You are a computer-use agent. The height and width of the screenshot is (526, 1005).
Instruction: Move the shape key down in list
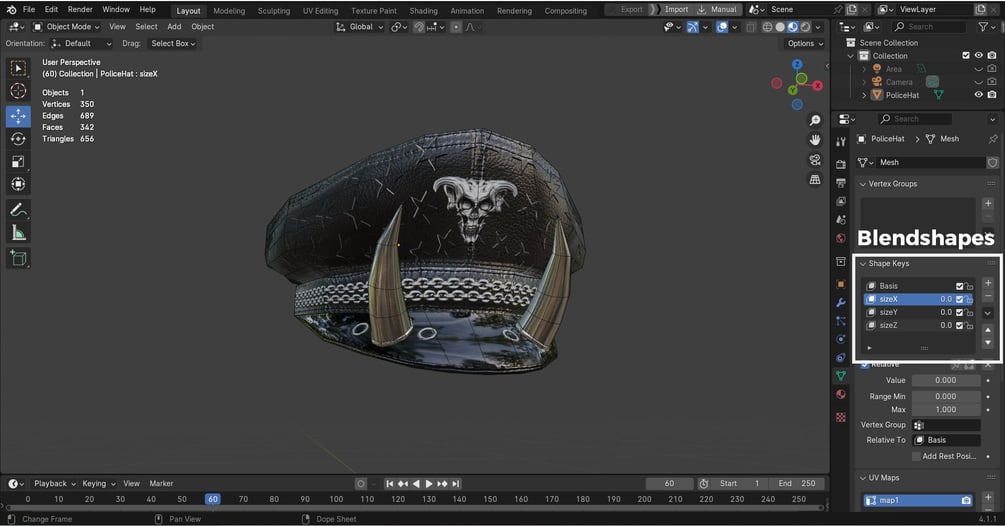[x=988, y=342]
